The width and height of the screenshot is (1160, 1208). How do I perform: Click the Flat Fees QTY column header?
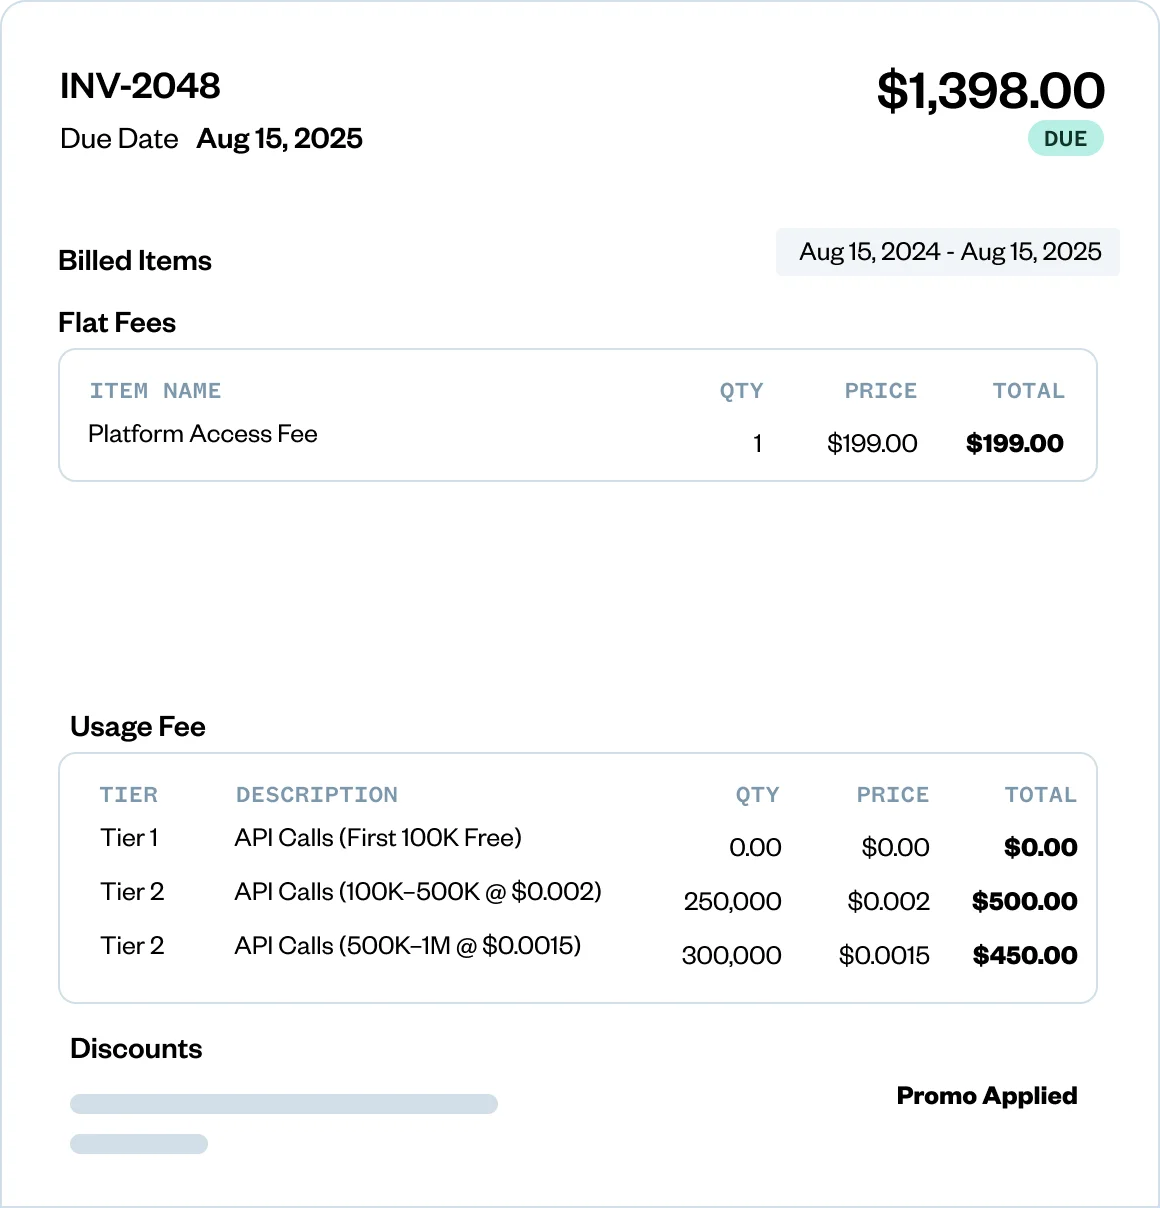pyautogui.click(x=741, y=391)
